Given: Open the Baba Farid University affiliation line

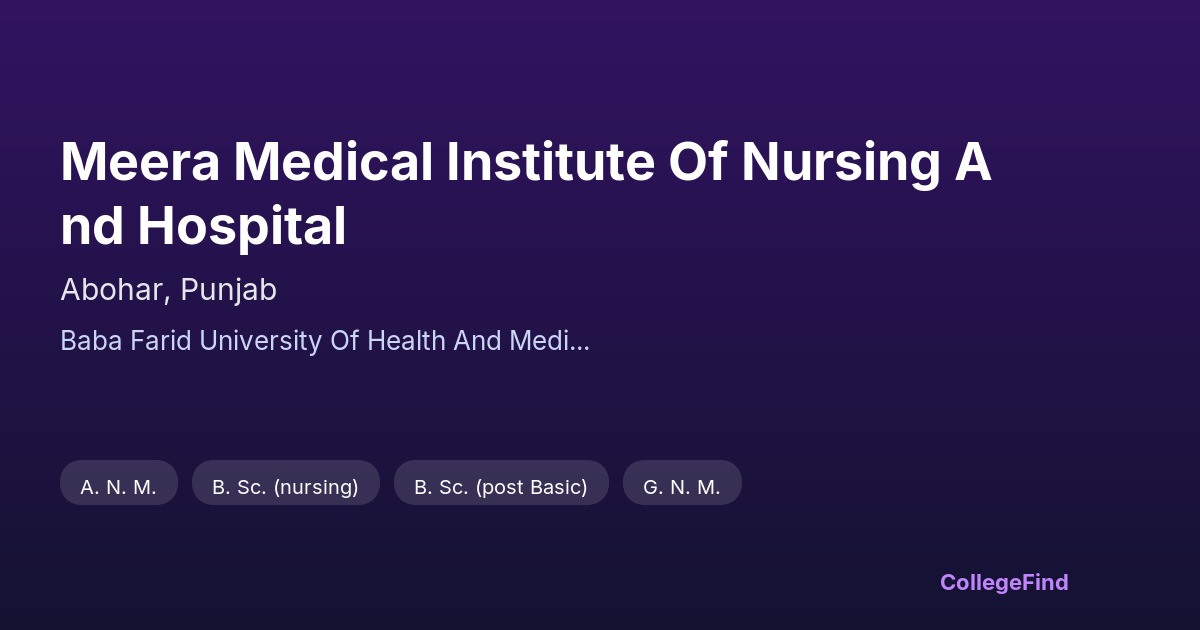Looking at the screenshot, I should pos(324,341).
